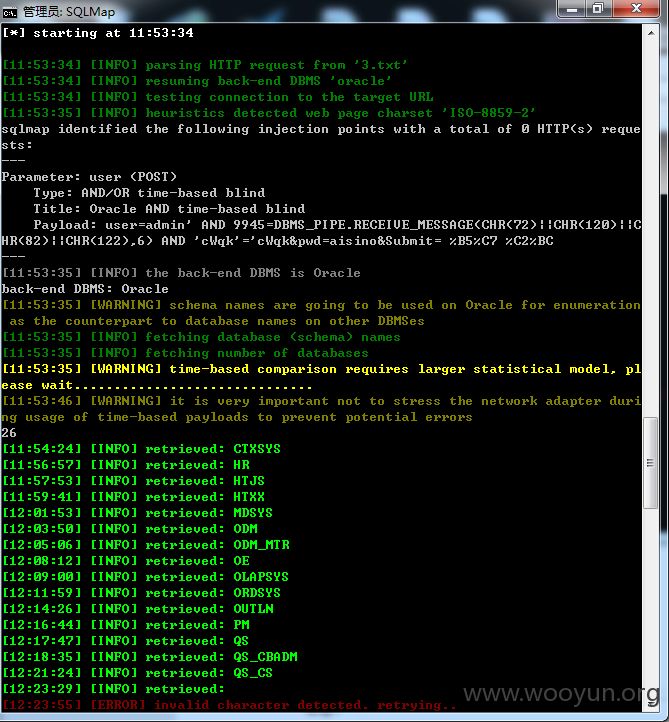Click 'the back-end DBMS is Oracle' info line

(181, 273)
